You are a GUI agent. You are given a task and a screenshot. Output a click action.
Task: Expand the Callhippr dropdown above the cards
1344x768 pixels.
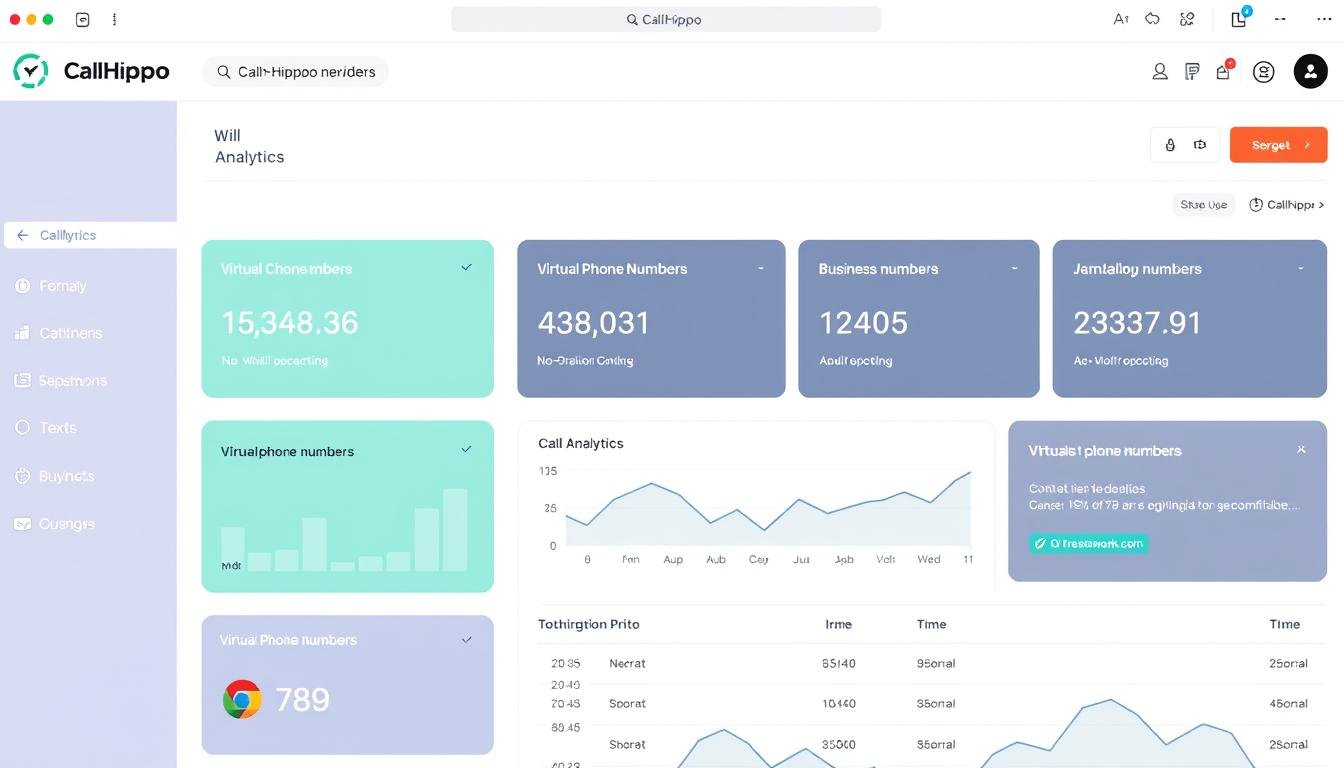[x=1286, y=204]
